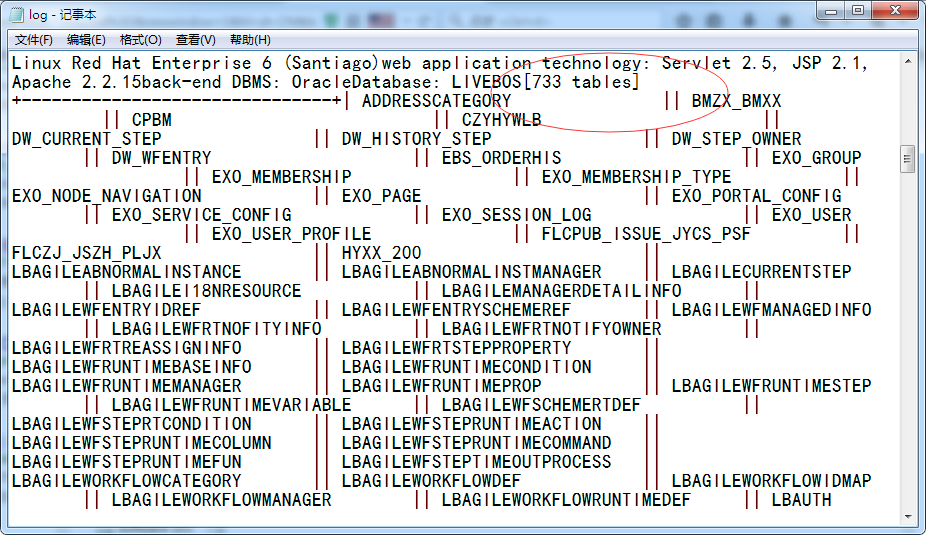Viewport: 926px width, 535px height.
Task: Click the text DW_CURRENT_STEP
Action: click(x=87, y=139)
